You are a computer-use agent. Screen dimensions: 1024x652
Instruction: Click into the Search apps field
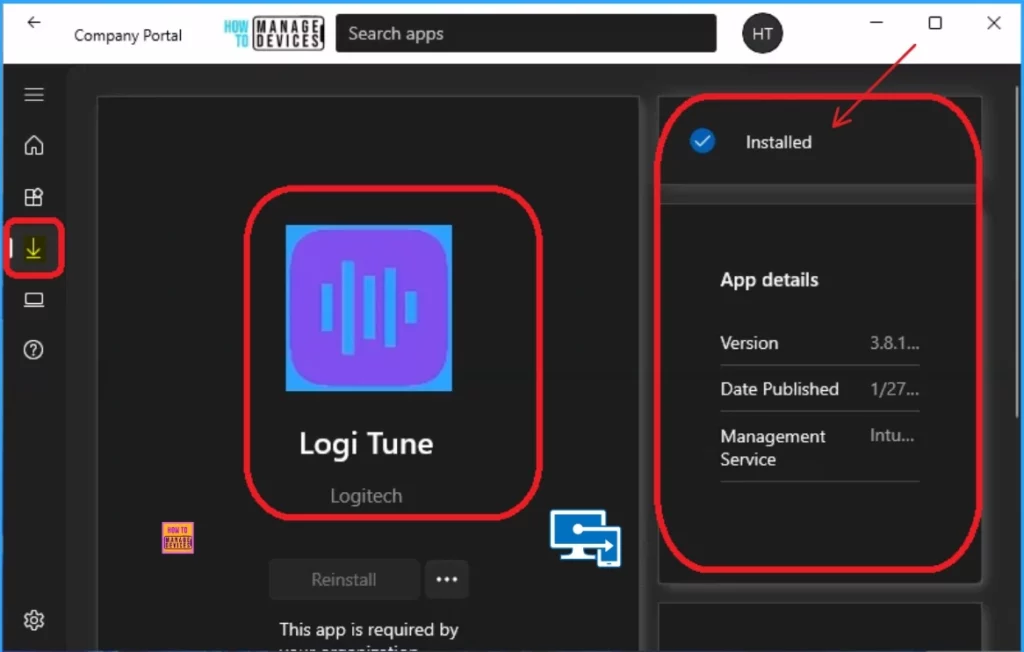point(526,33)
